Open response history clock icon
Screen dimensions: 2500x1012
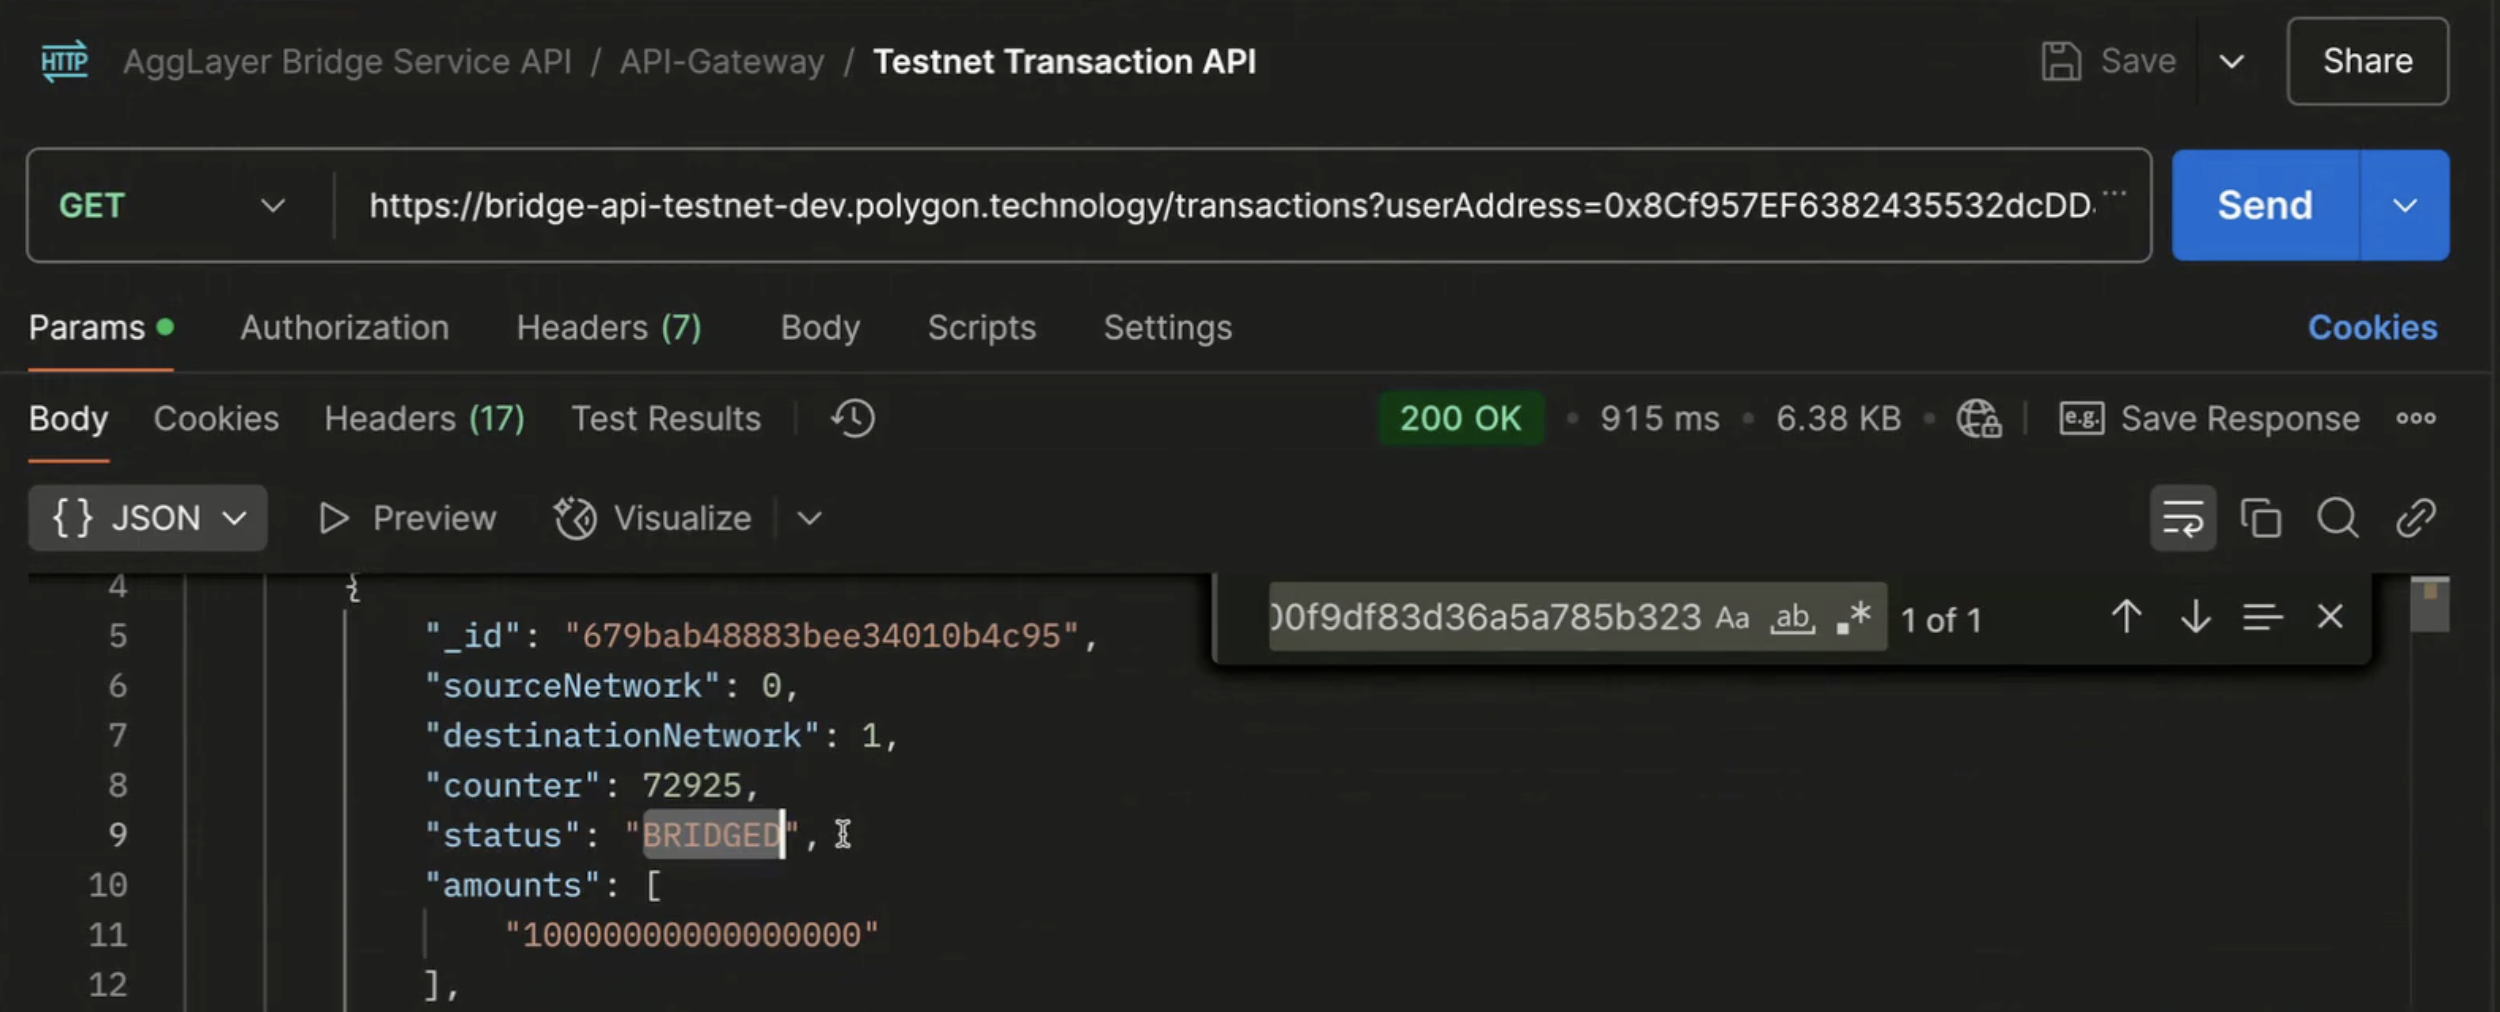(853, 418)
